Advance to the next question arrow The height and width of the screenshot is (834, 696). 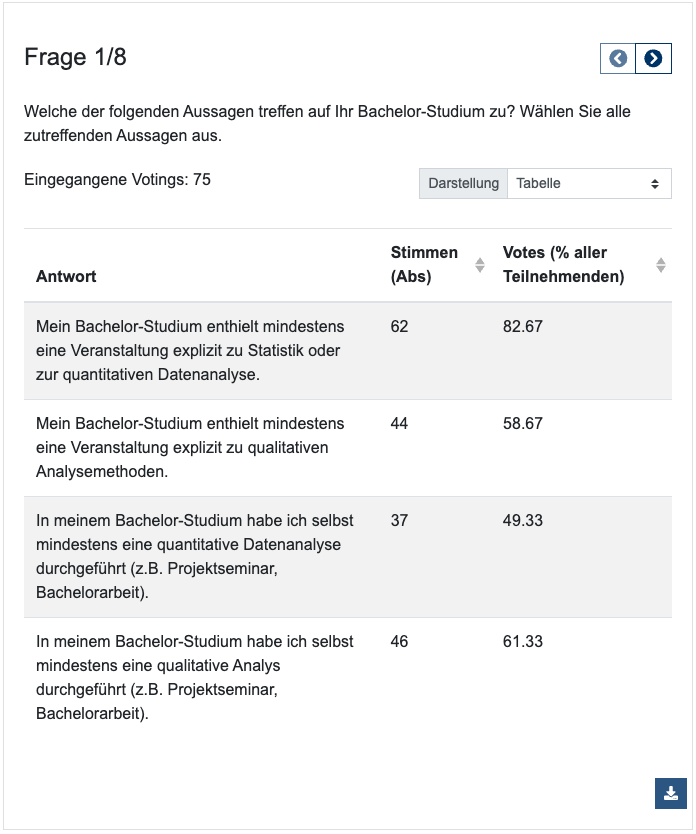(653, 59)
